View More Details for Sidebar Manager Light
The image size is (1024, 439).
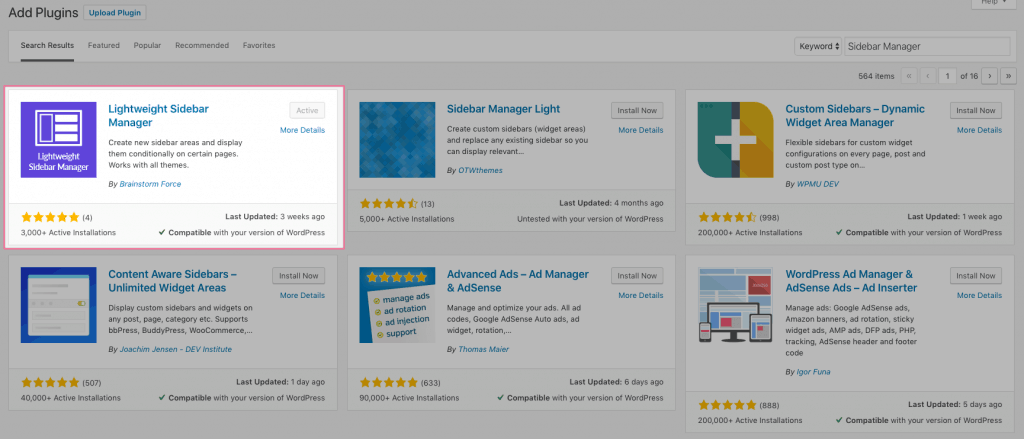click(x=641, y=130)
